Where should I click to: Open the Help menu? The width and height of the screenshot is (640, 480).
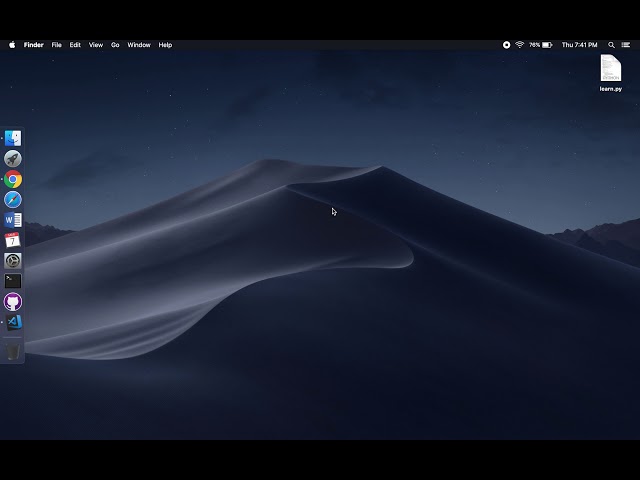[x=165, y=45]
